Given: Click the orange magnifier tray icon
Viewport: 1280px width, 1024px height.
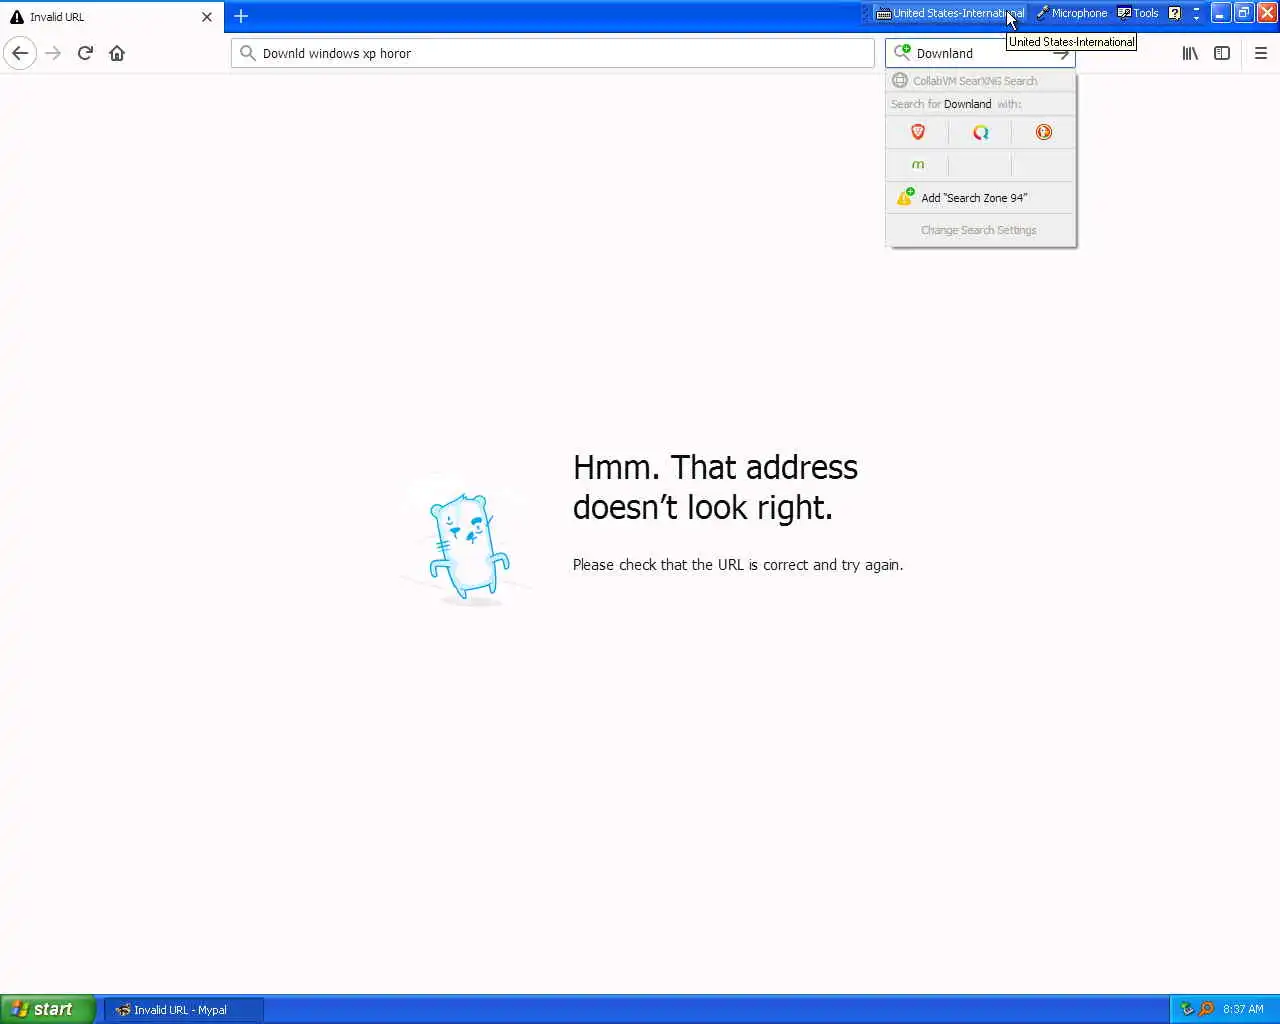Looking at the screenshot, I should click(x=1206, y=1009).
